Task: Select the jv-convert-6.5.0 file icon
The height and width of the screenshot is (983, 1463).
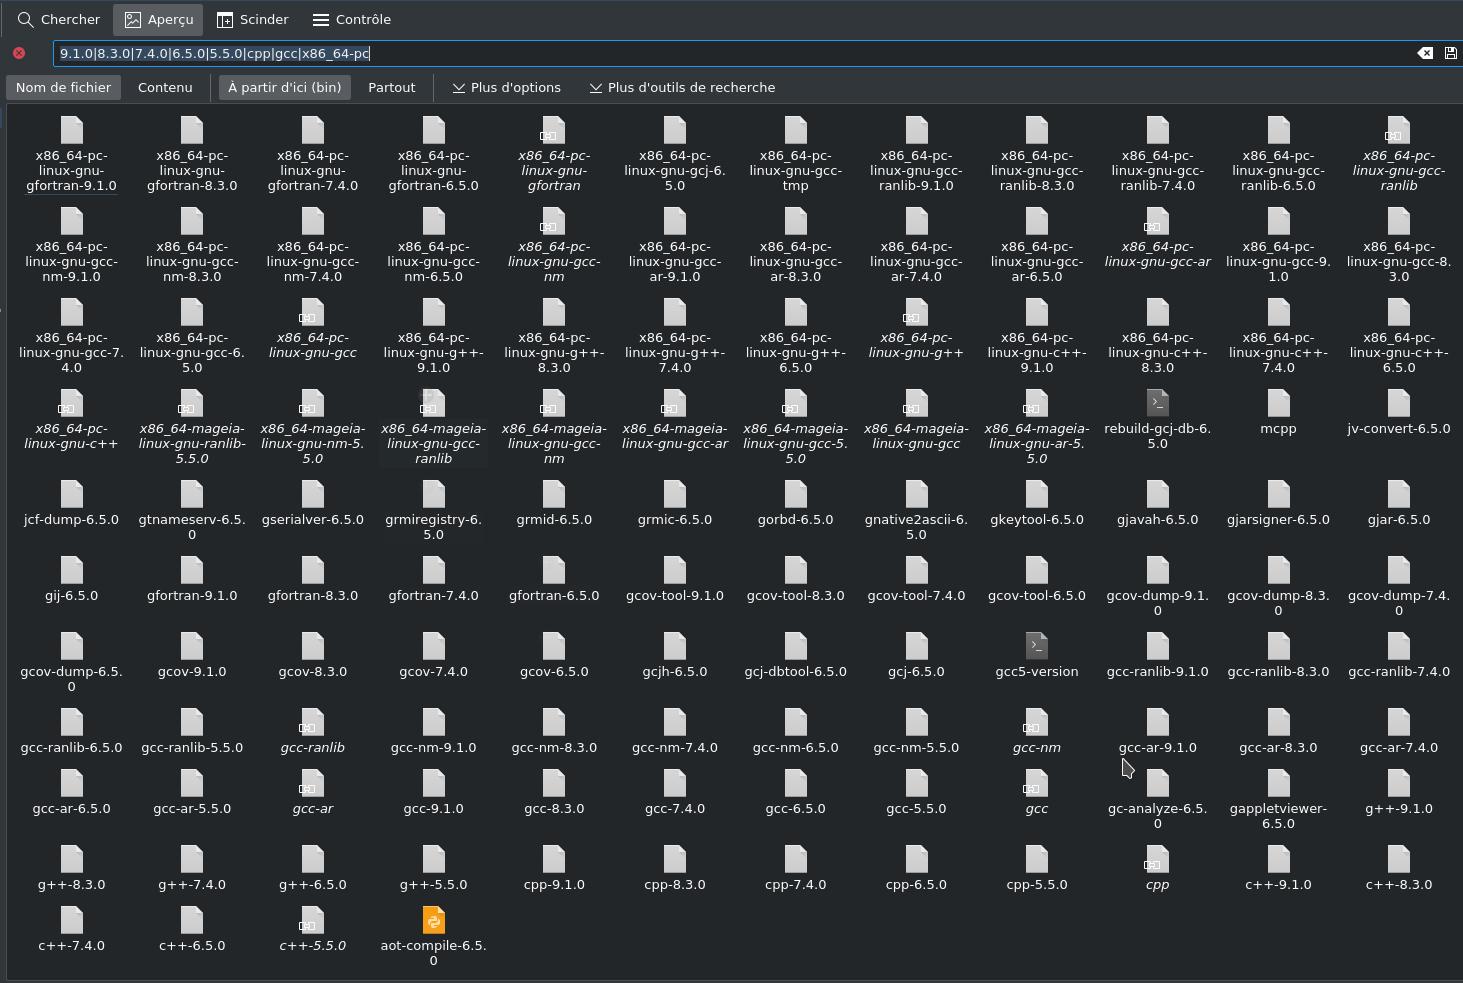Action: coord(1399,403)
